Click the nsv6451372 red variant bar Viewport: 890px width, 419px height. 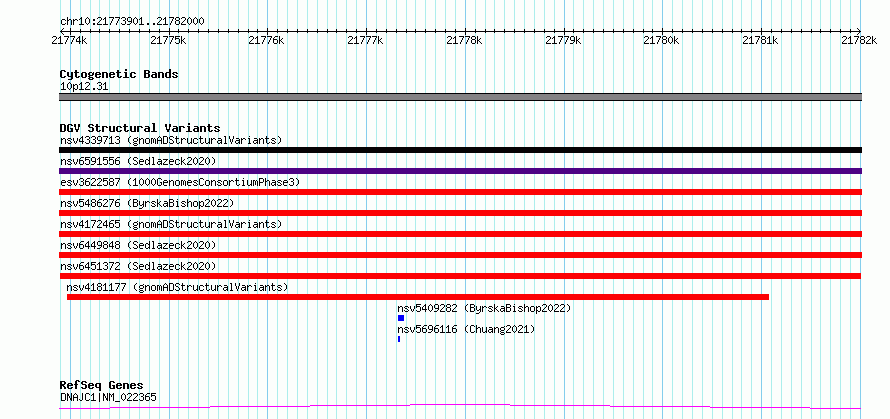coord(460,276)
